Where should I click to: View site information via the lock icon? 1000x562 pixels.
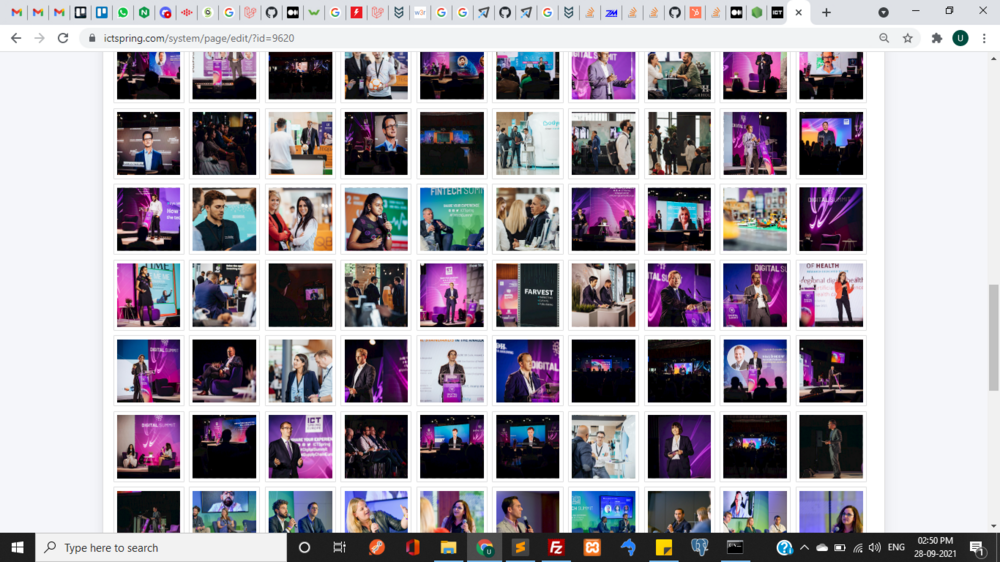pos(92,38)
